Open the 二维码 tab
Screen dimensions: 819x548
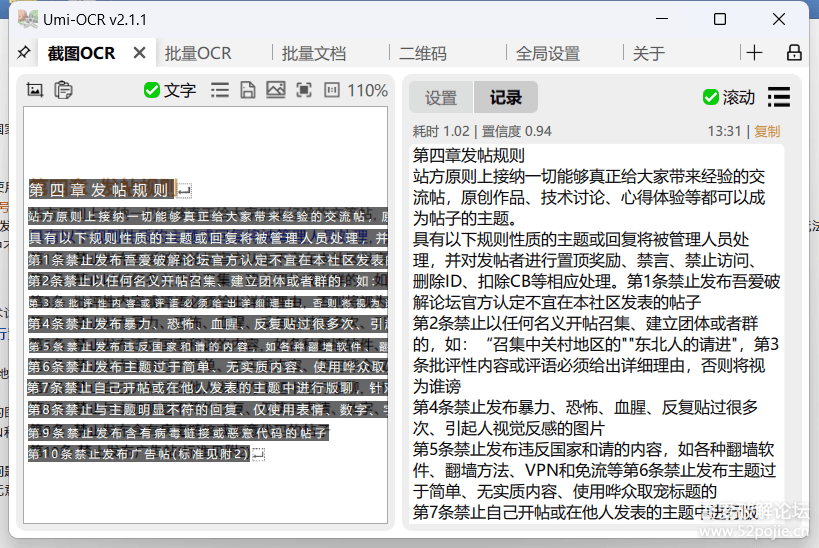click(x=422, y=54)
